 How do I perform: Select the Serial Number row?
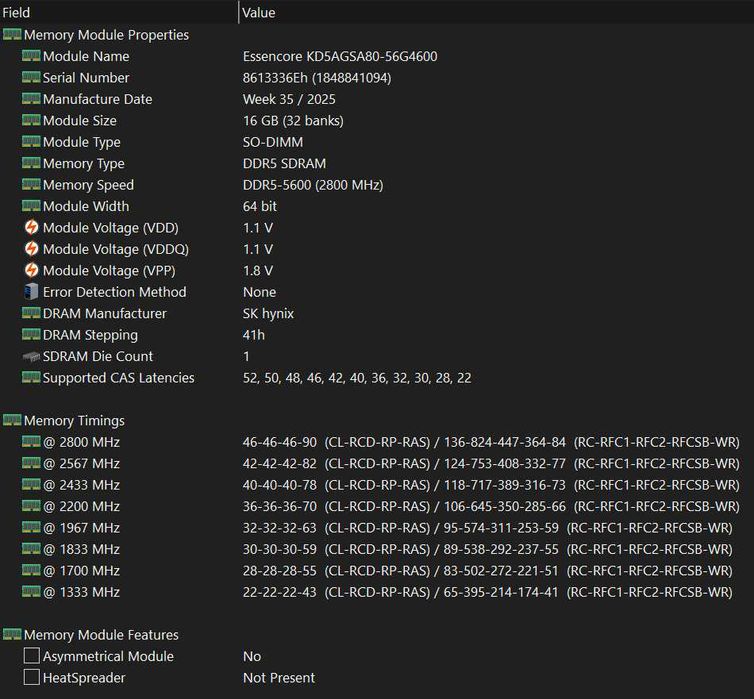(x=86, y=78)
